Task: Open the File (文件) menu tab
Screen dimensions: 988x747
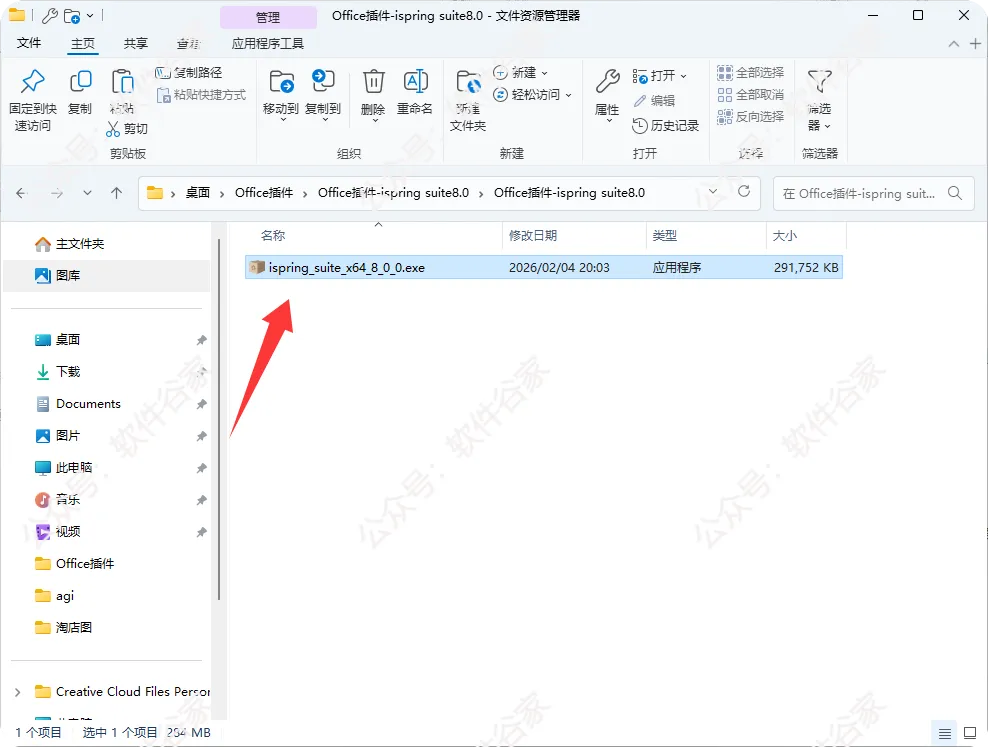Action: tap(29, 43)
